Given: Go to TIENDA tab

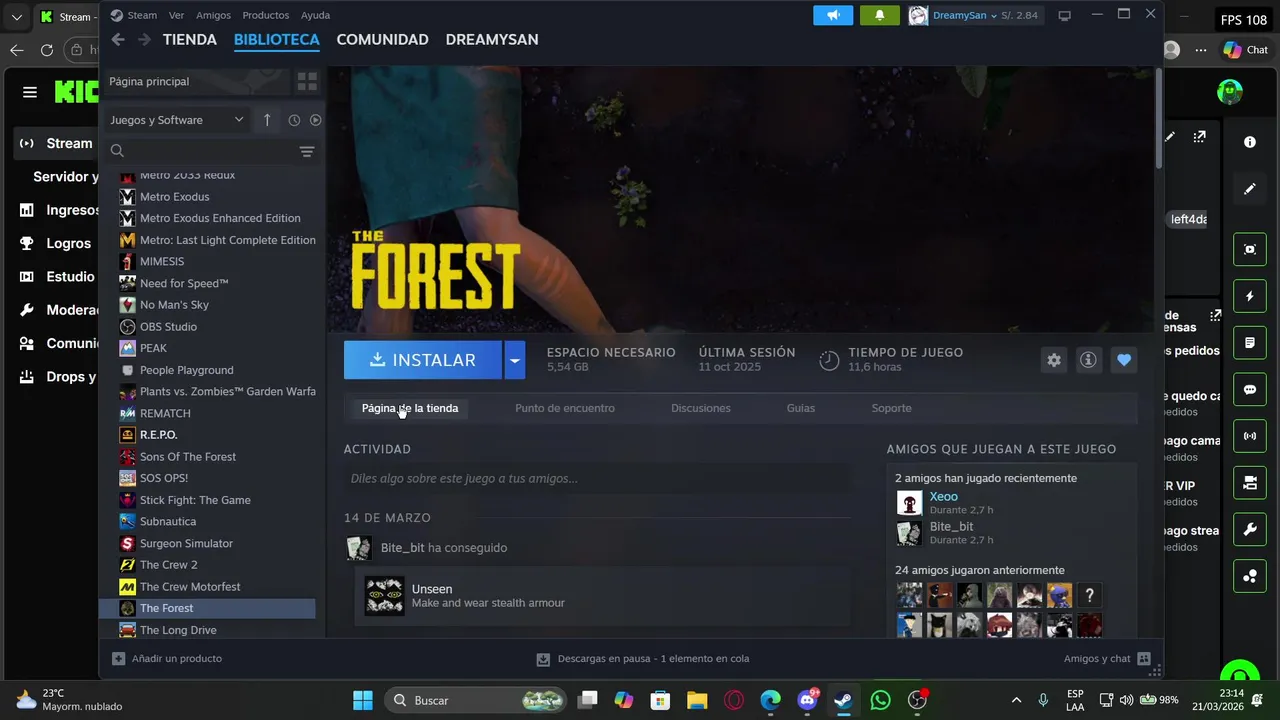Looking at the screenshot, I should click(190, 39).
